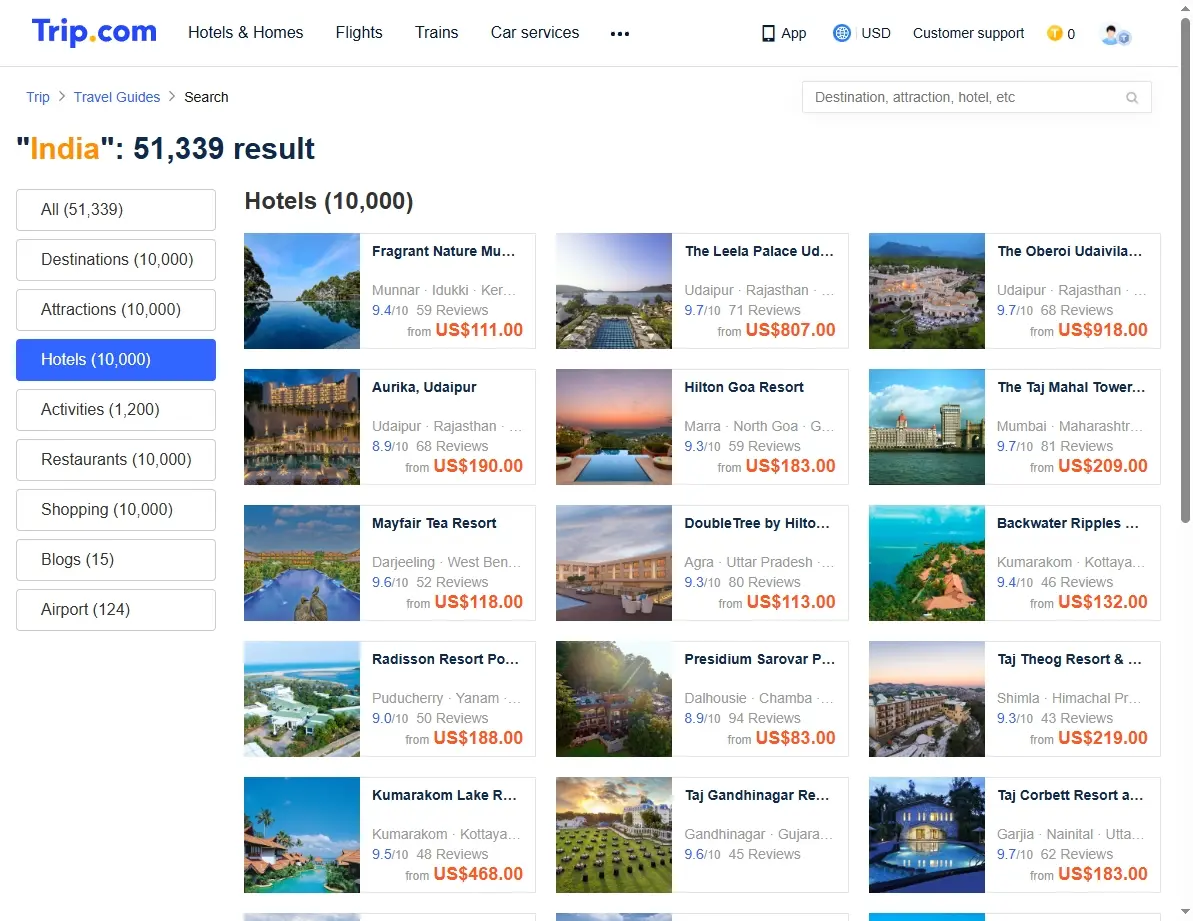Viewport: 1193px width, 921px height.
Task: Open Kumarakom Lake Resort photo
Action: [302, 835]
